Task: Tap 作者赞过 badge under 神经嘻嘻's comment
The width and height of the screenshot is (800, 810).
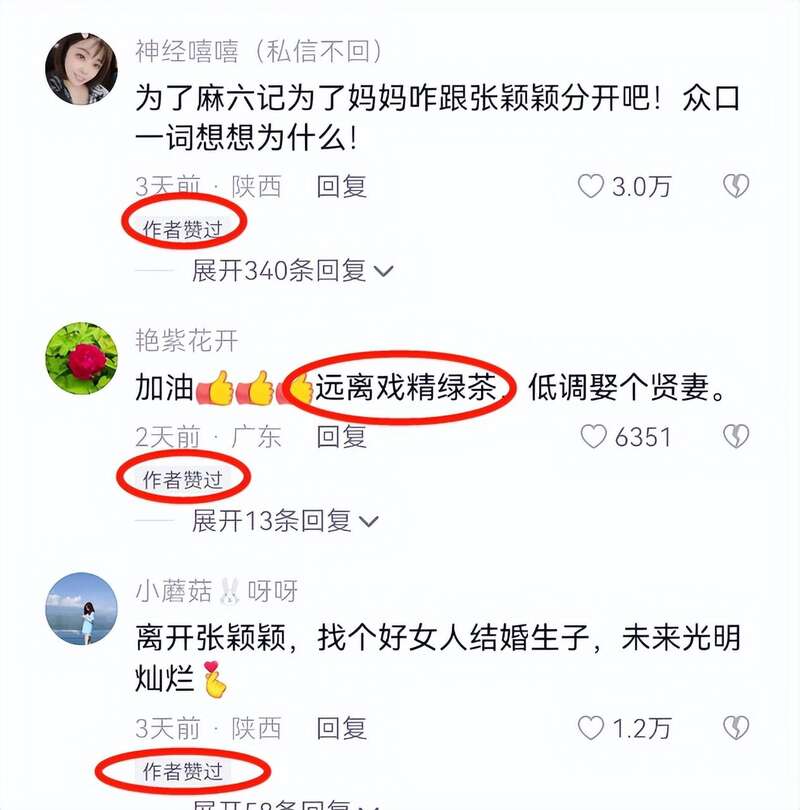Action: (183, 229)
